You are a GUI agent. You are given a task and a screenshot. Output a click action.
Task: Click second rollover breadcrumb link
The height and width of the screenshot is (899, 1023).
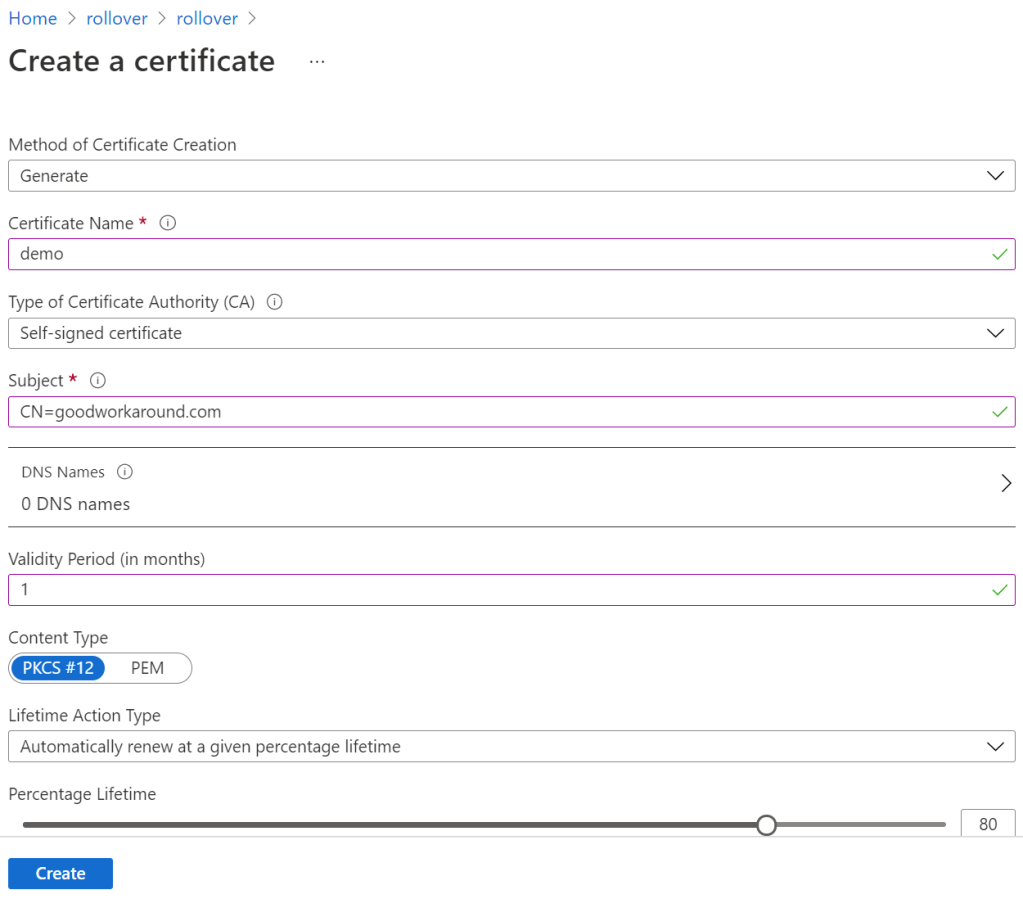[207, 18]
